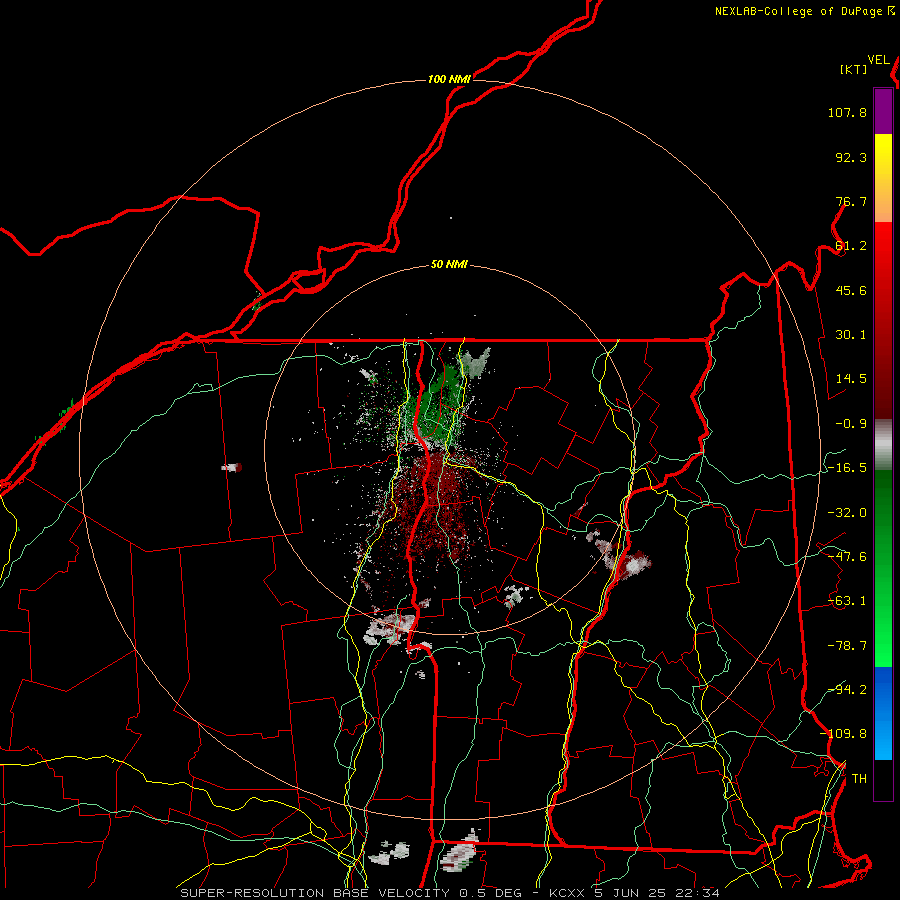
Task: Click the -109.8 scale value
Action: (x=844, y=734)
